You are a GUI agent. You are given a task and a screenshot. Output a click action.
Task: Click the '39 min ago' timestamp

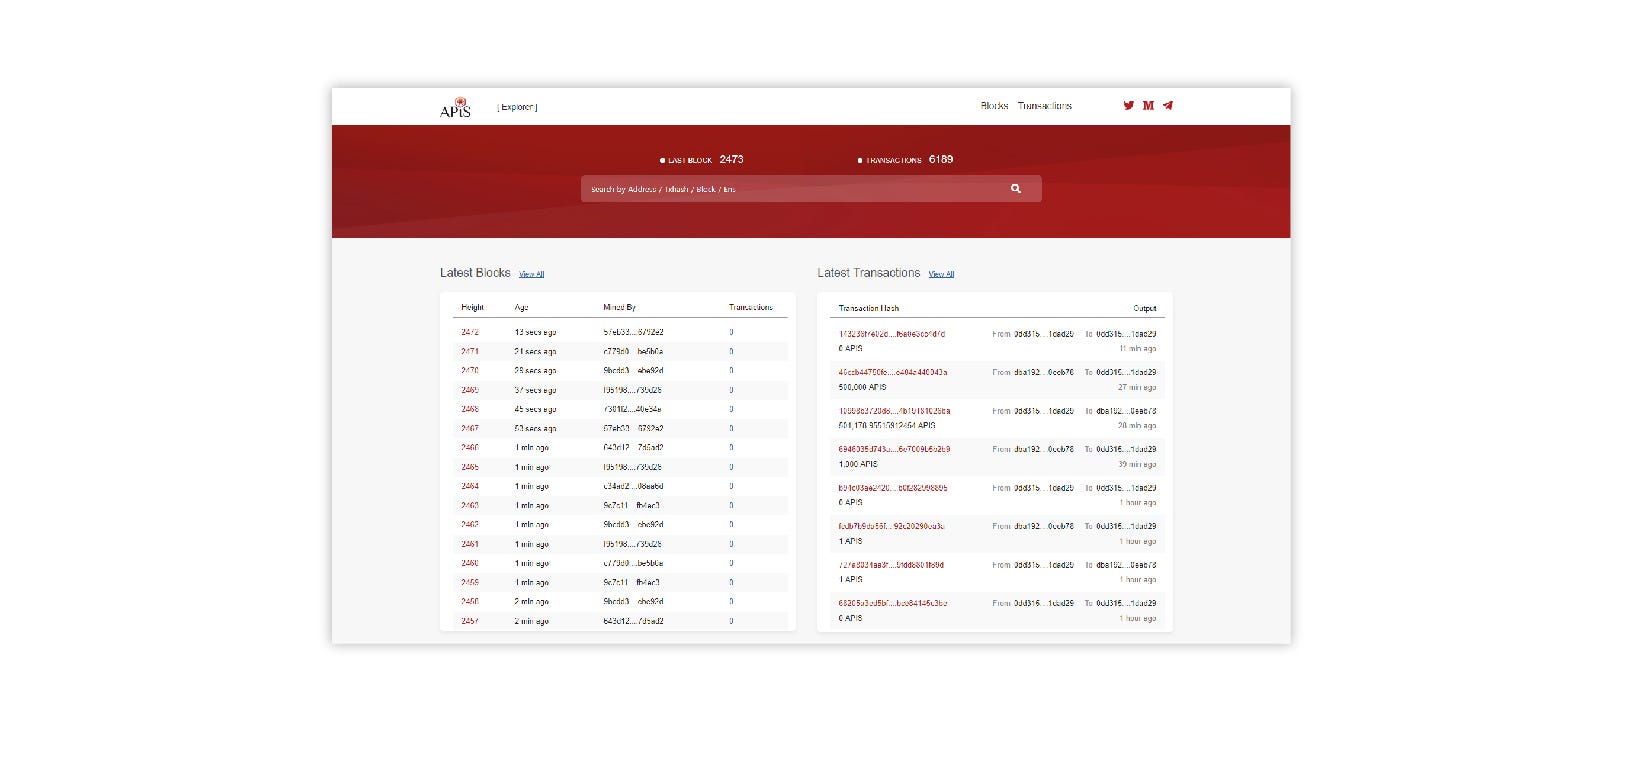tap(1137, 464)
